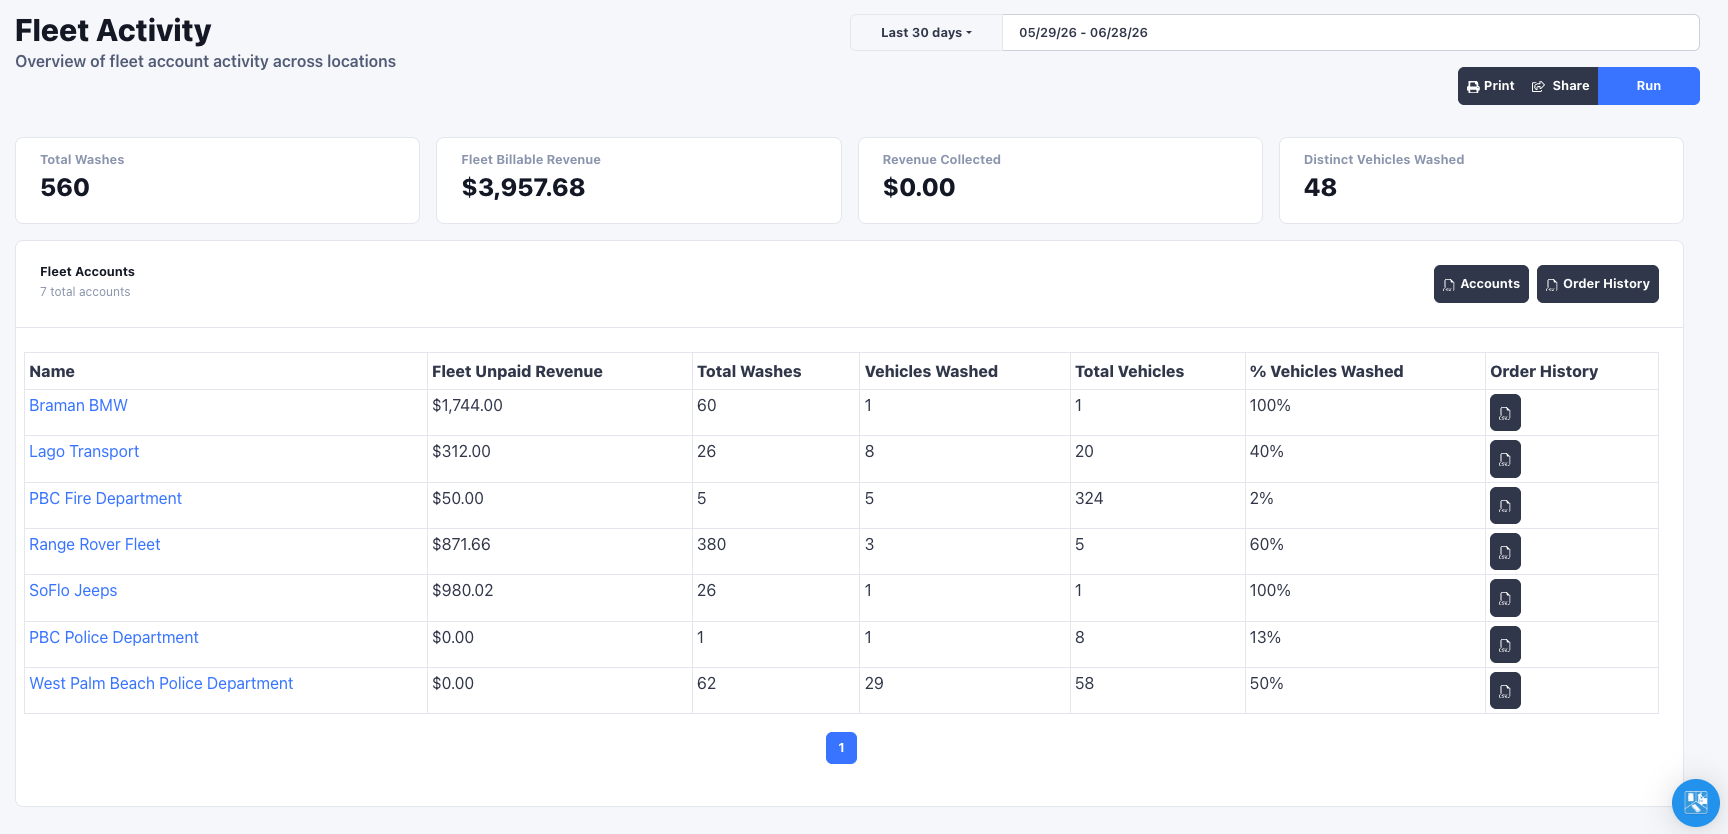Click the Total Washes 560 summary card
The image size is (1728, 834).
pyautogui.click(x=217, y=180)
